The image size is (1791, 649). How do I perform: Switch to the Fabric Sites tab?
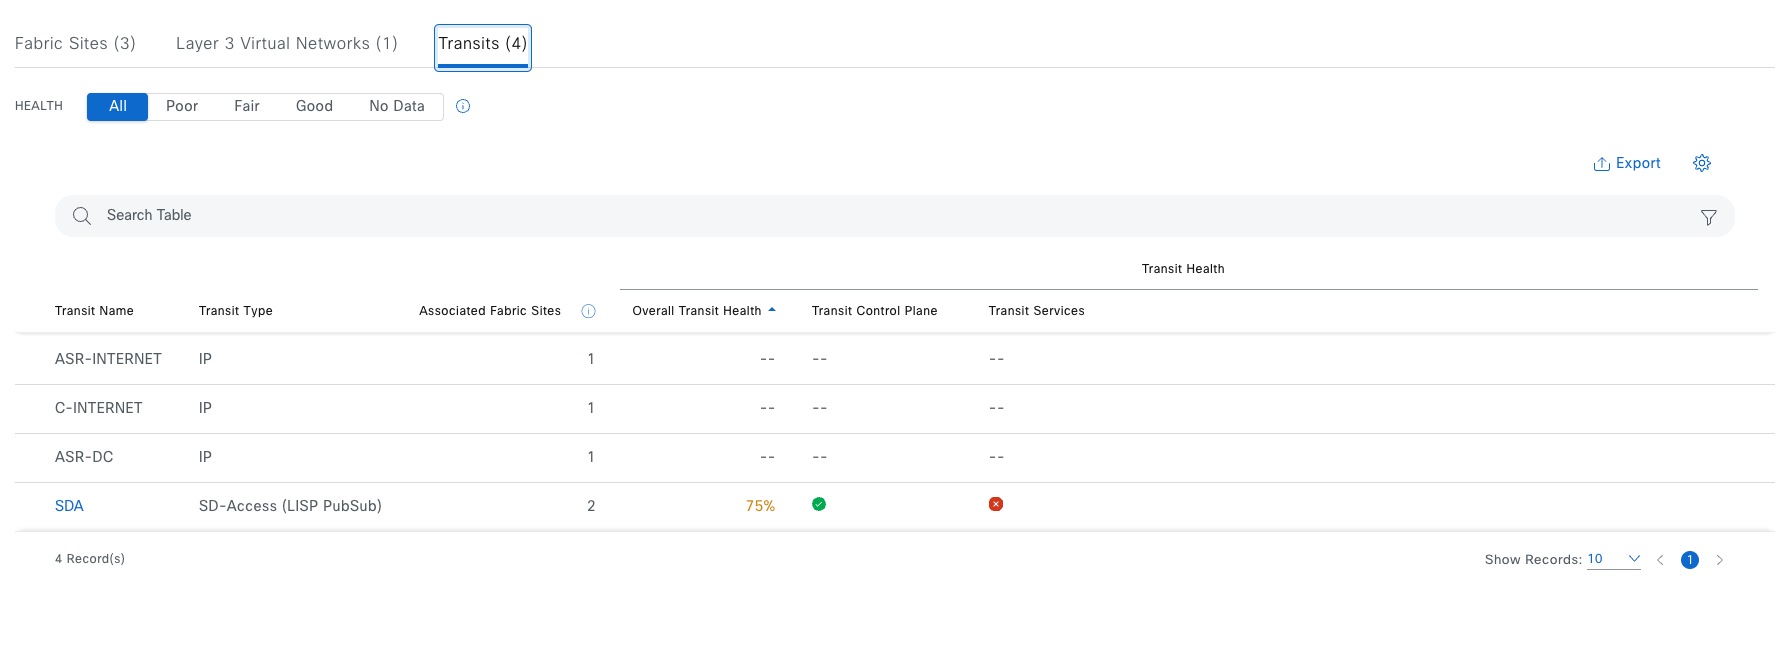[75, 43]
